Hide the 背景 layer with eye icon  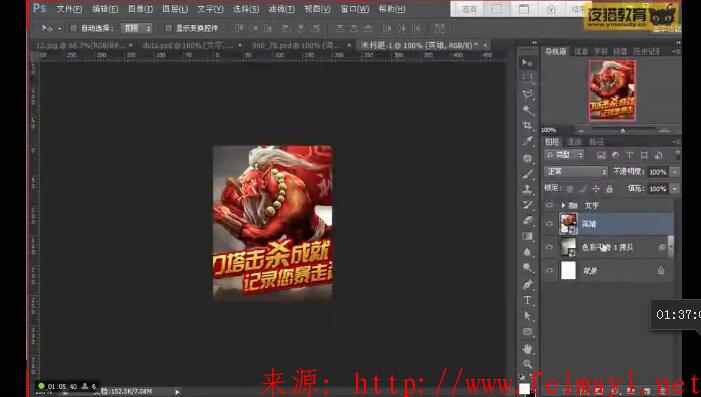point(549,270)
